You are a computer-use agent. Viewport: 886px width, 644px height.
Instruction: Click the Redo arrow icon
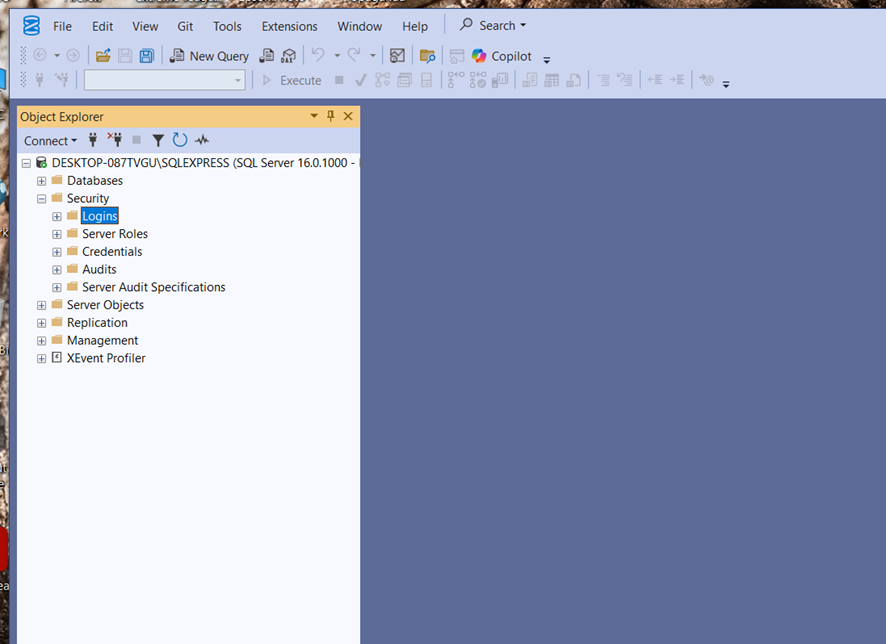point(354,55)
